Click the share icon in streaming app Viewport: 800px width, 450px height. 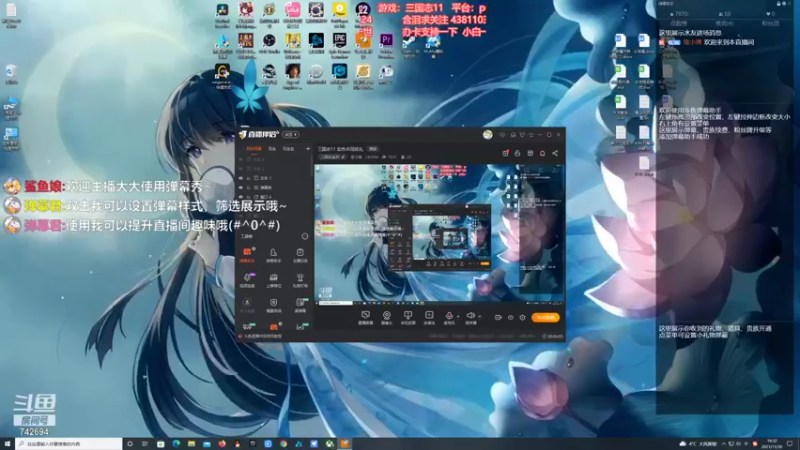555,153
